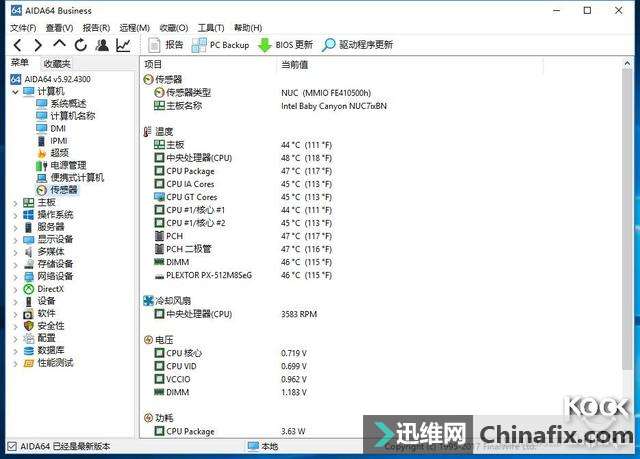The width and height of the screenshot is (640, 459).
Task: Expand the DirectX tree node
Action: [15, 289]
